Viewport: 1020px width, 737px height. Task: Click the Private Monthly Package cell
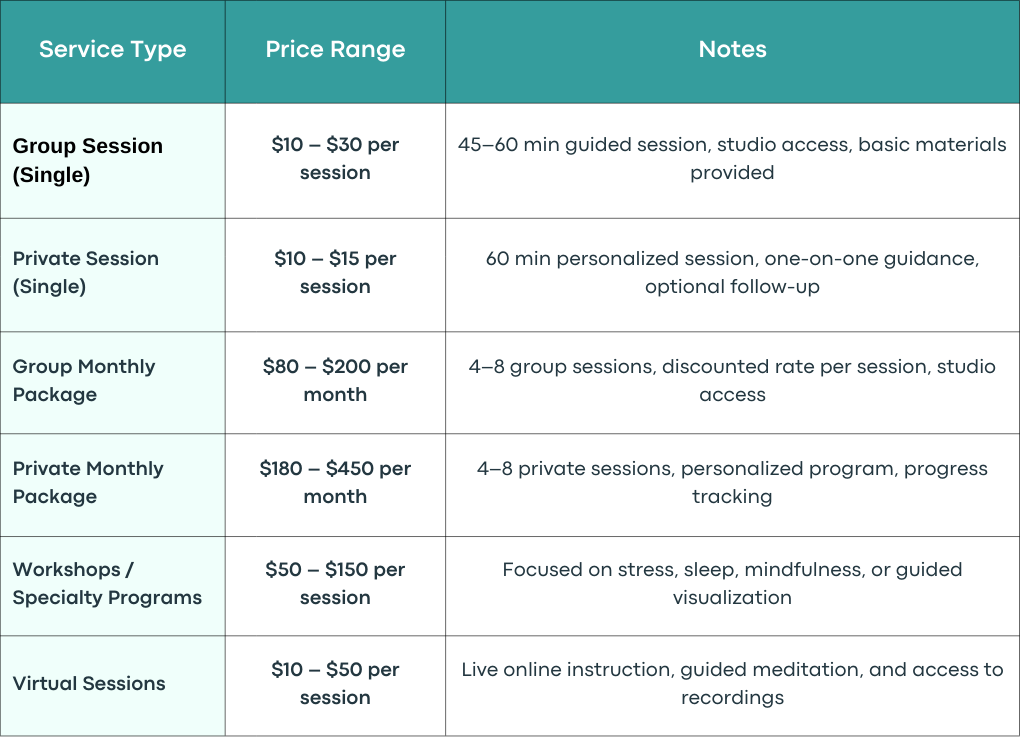113,485
